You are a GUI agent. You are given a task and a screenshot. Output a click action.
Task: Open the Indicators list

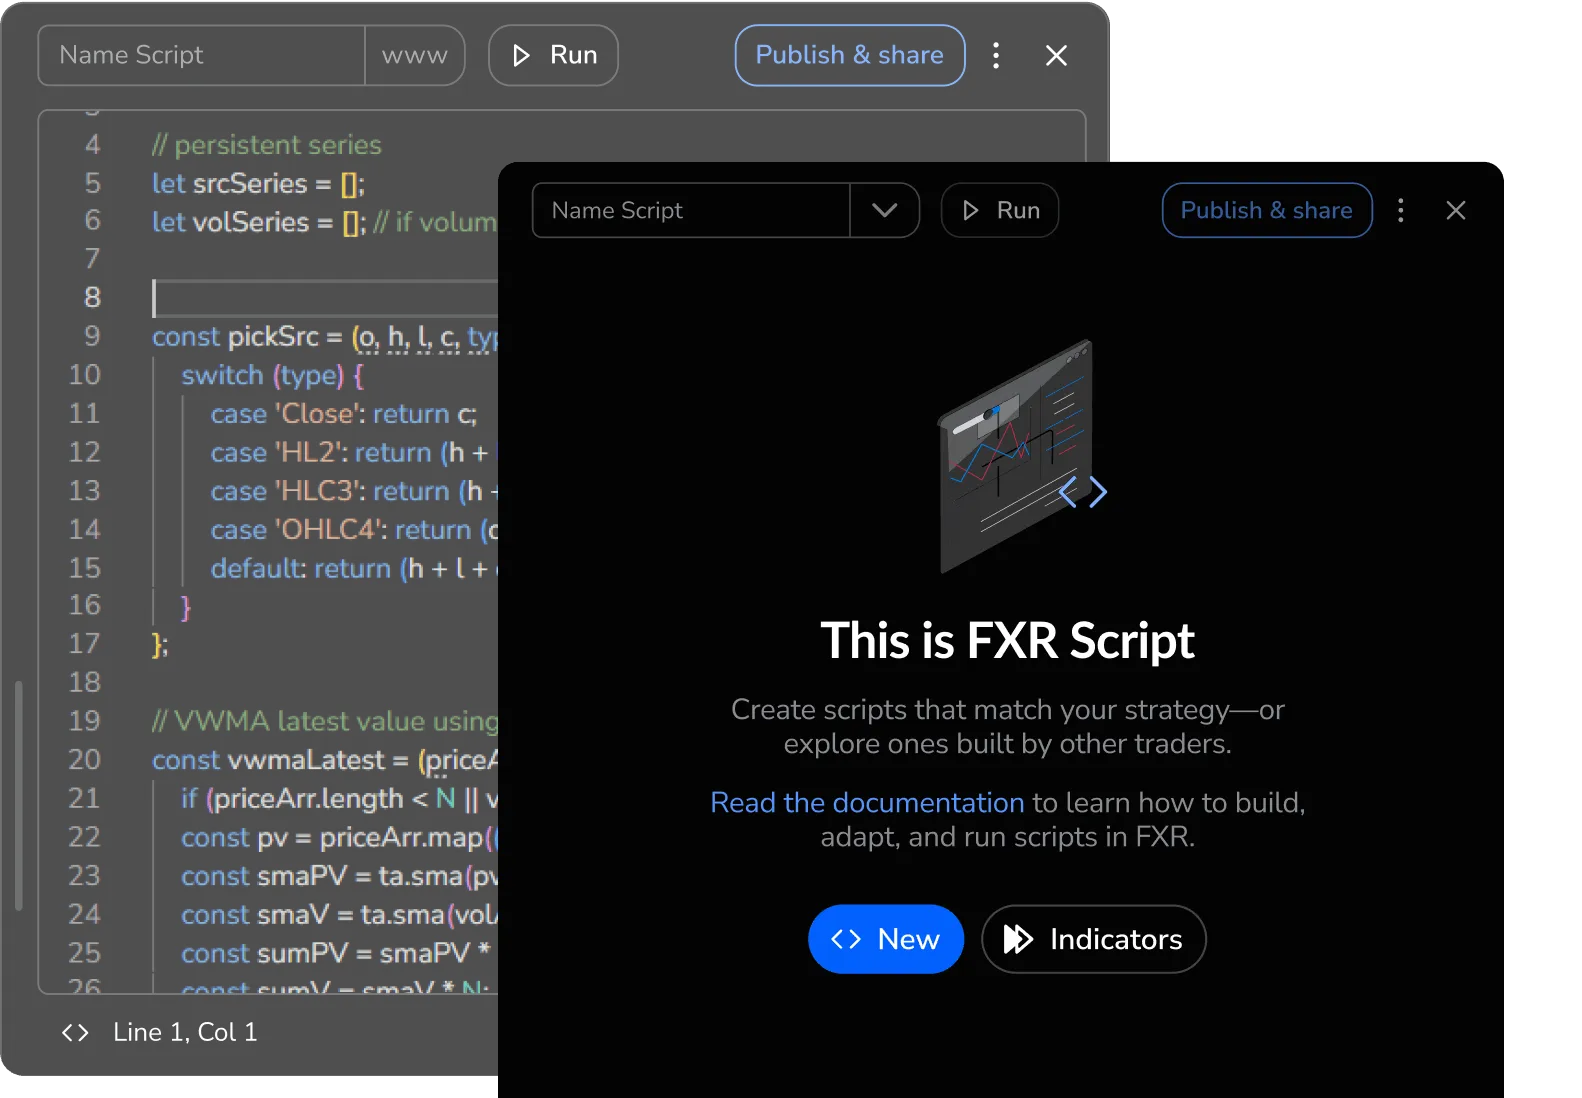1094,939
